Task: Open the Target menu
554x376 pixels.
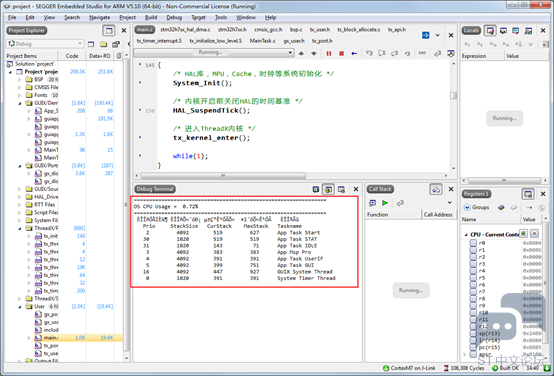Action: click(199, 17)
